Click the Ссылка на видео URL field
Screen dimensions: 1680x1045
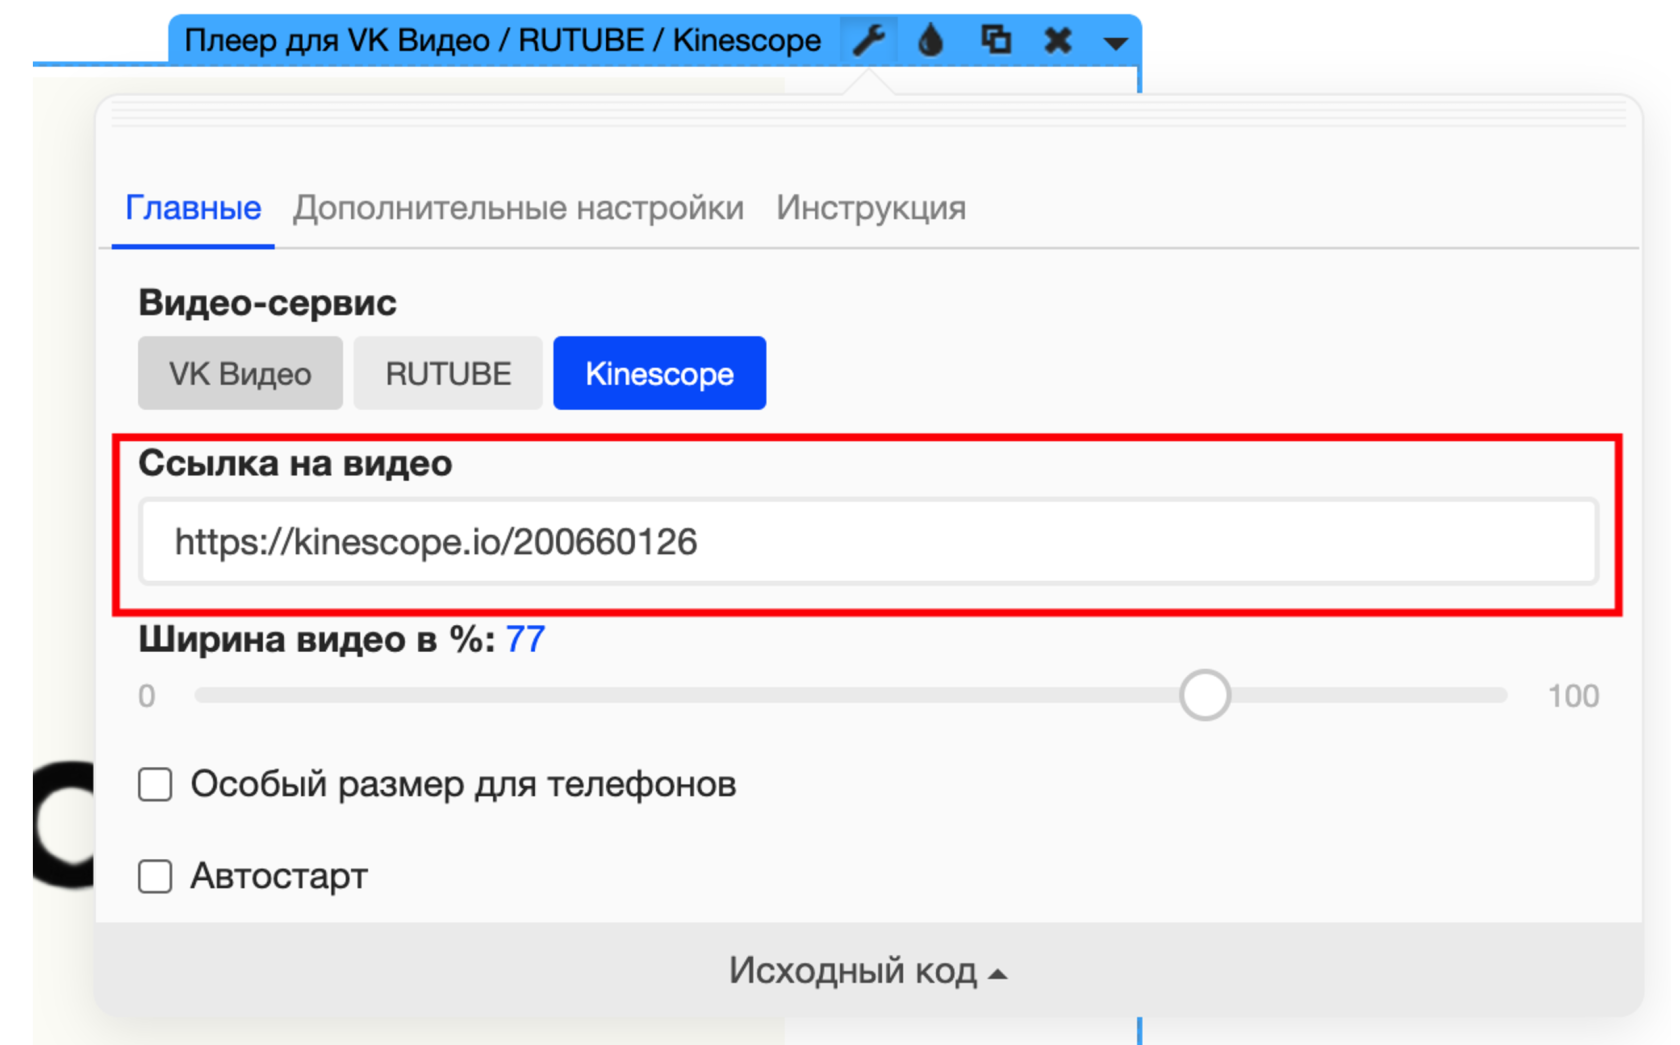868,541
